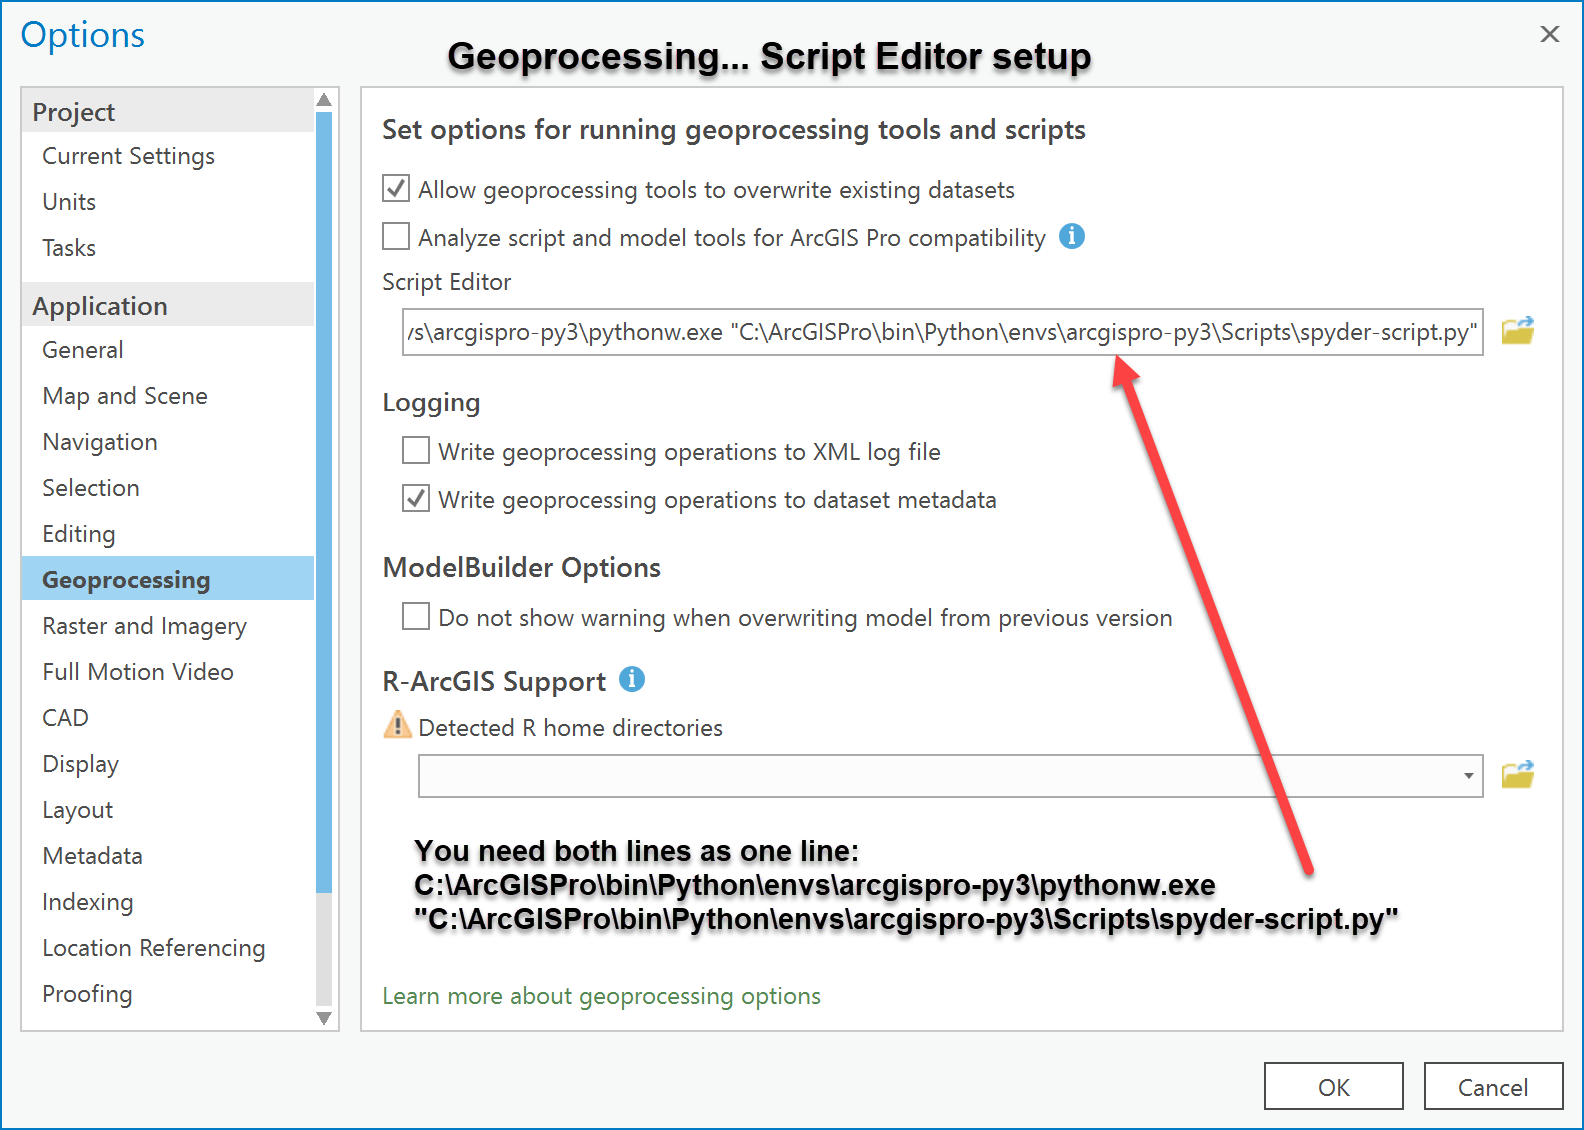The width and height of the screenshot is (1584, 1130).
Task: Enable Analyze script and model tools checkbox
Action: pyautogui.click(x=396, y=236)
